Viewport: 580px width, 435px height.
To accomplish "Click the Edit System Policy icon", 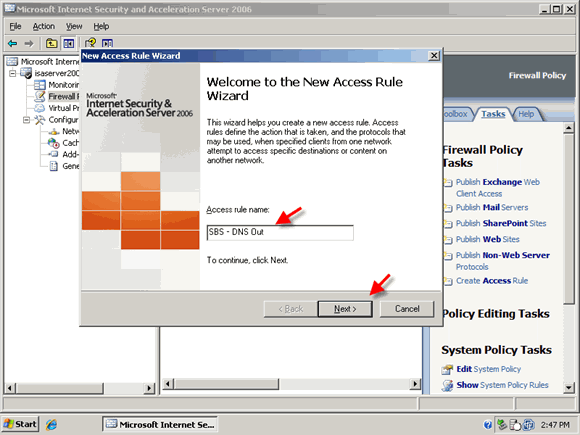I will [447, 369].
